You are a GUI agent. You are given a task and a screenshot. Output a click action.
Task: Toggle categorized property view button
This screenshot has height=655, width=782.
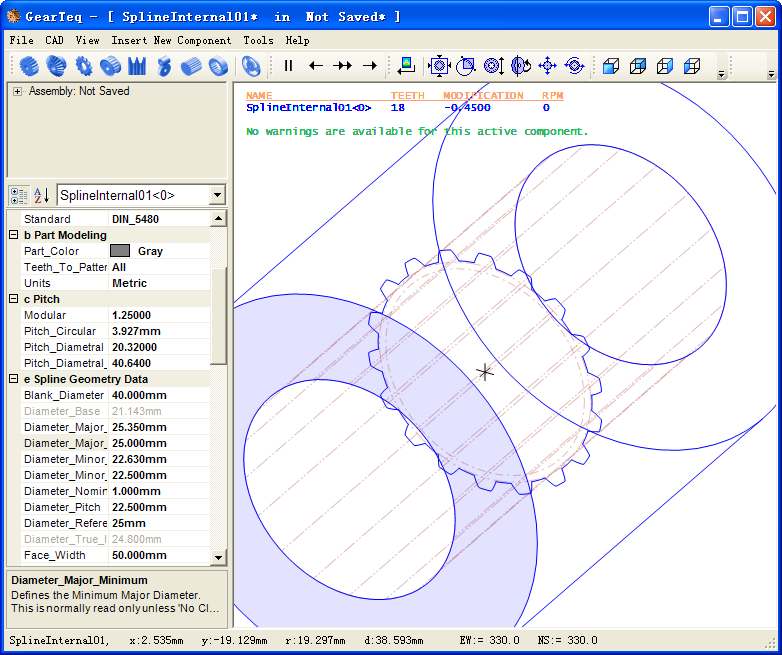point(19,196)
